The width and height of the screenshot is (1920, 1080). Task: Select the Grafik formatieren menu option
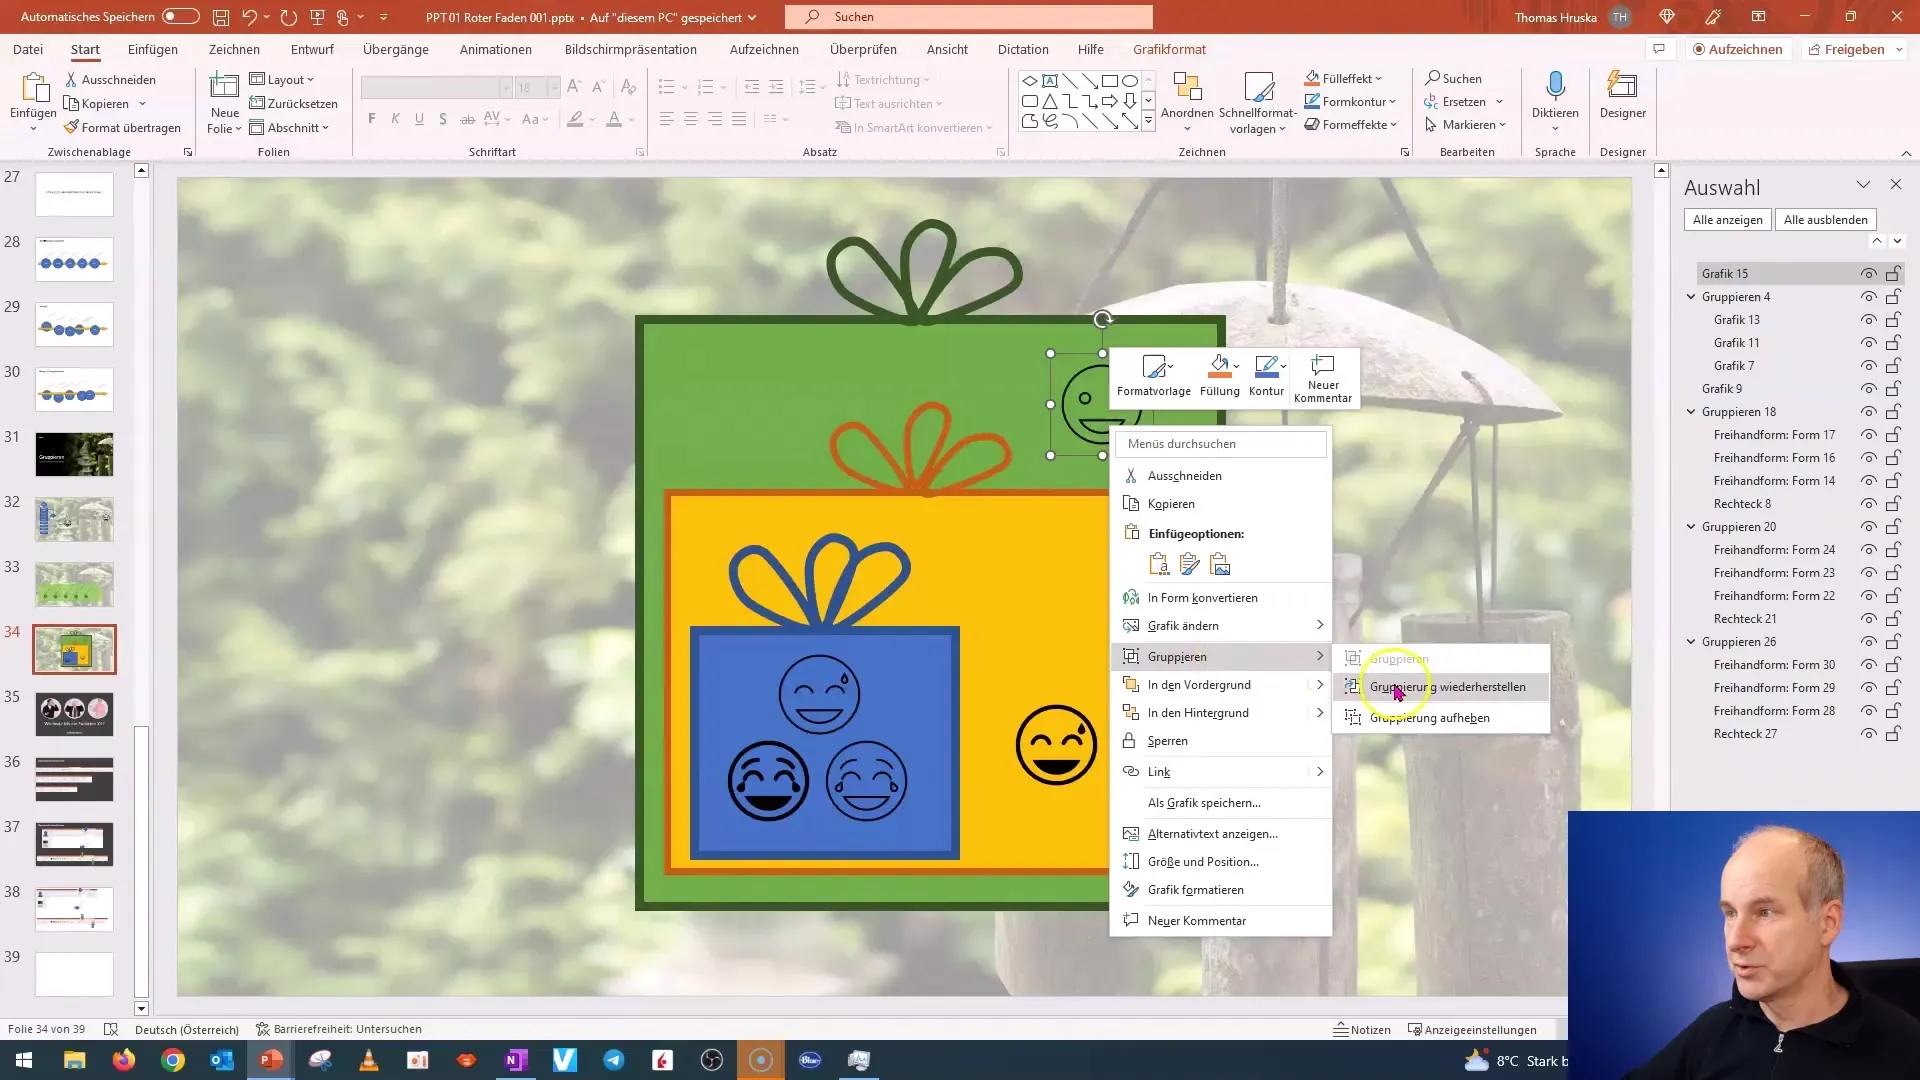click(x=1195, y=889)
